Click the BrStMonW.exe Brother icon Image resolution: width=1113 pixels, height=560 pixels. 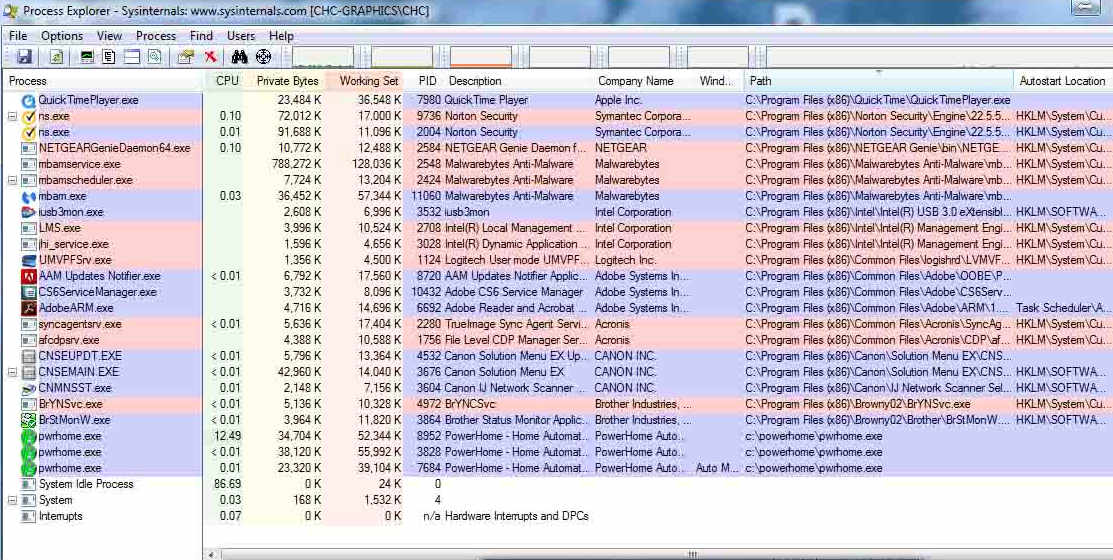coord(28,420)
